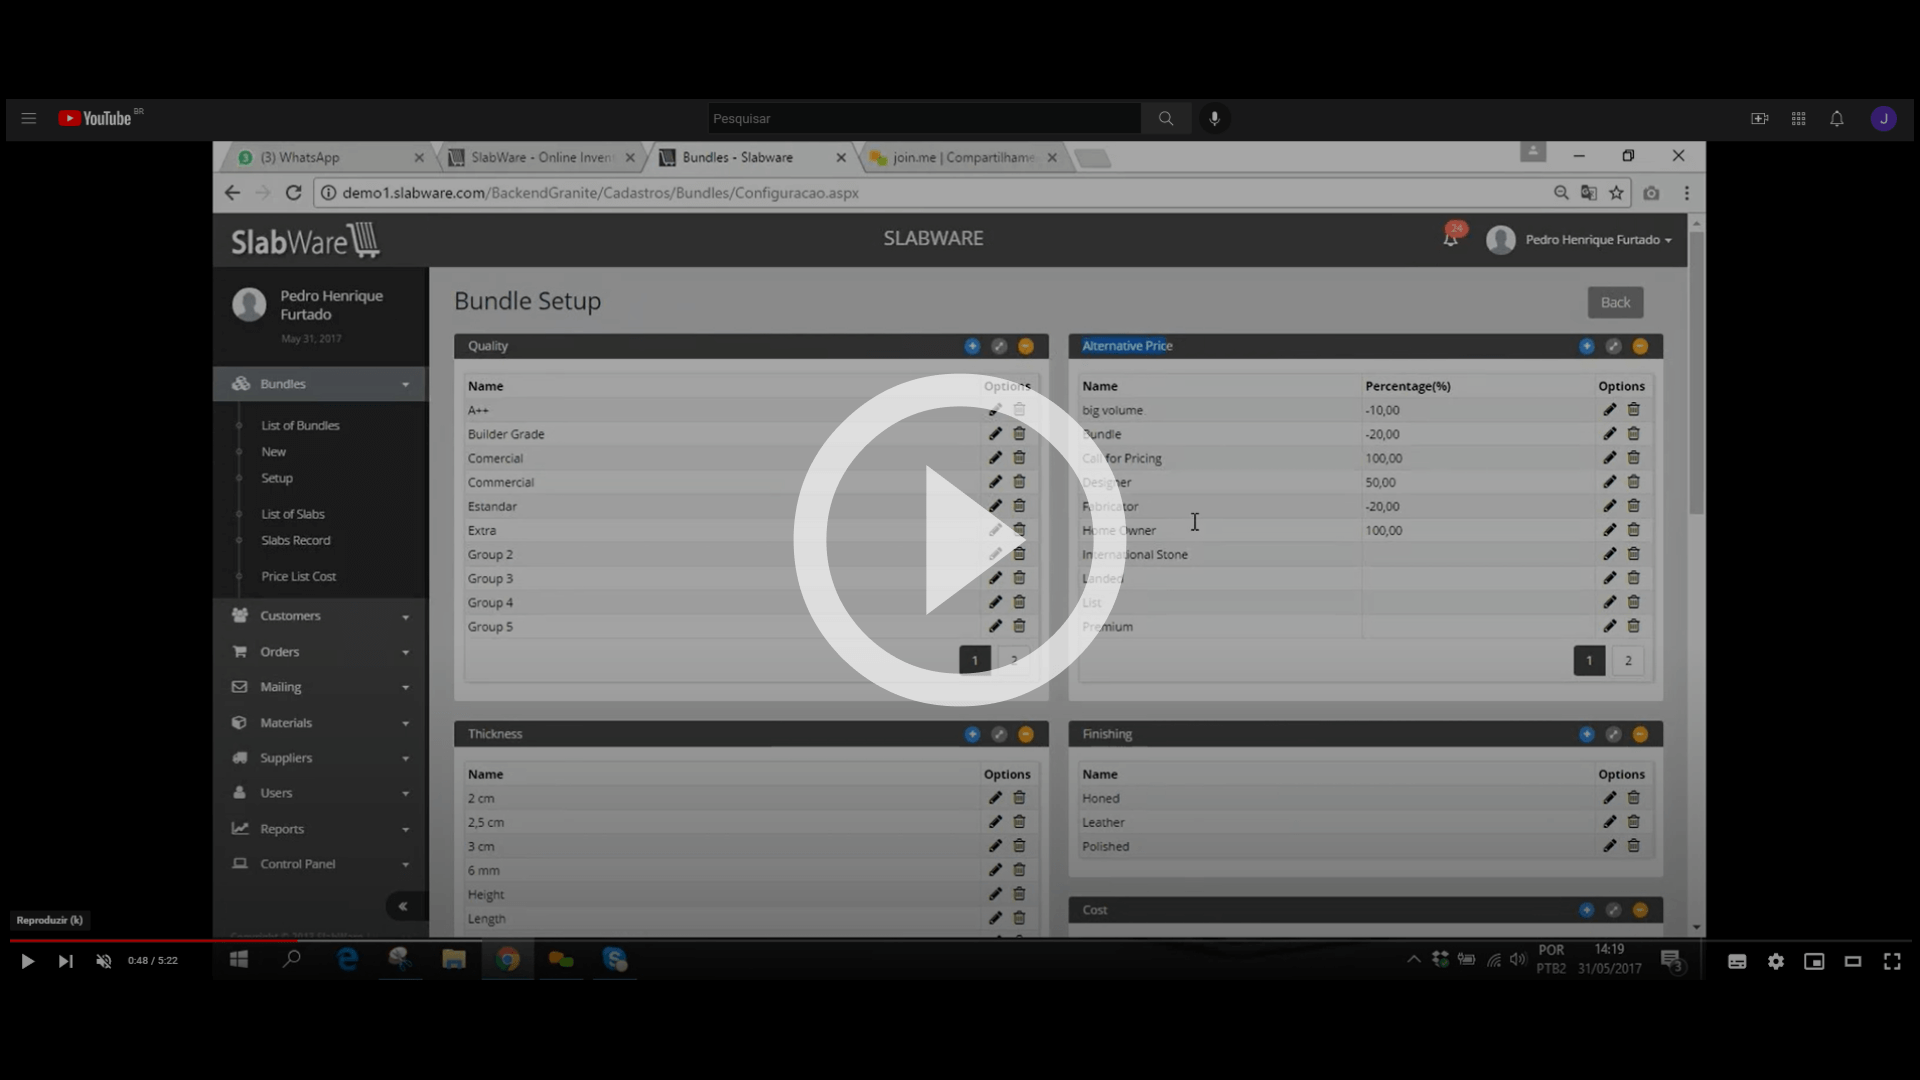The height and width of the screenshot is (1080, 1920).
Task: Open New bundle link in sidebar
Action: tap(273, 452)
